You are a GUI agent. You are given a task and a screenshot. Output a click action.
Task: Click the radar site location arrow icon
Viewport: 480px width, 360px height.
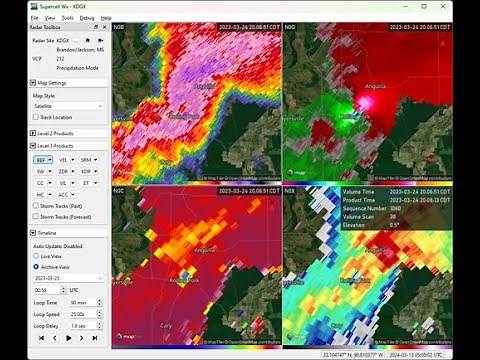coord(100,40)
